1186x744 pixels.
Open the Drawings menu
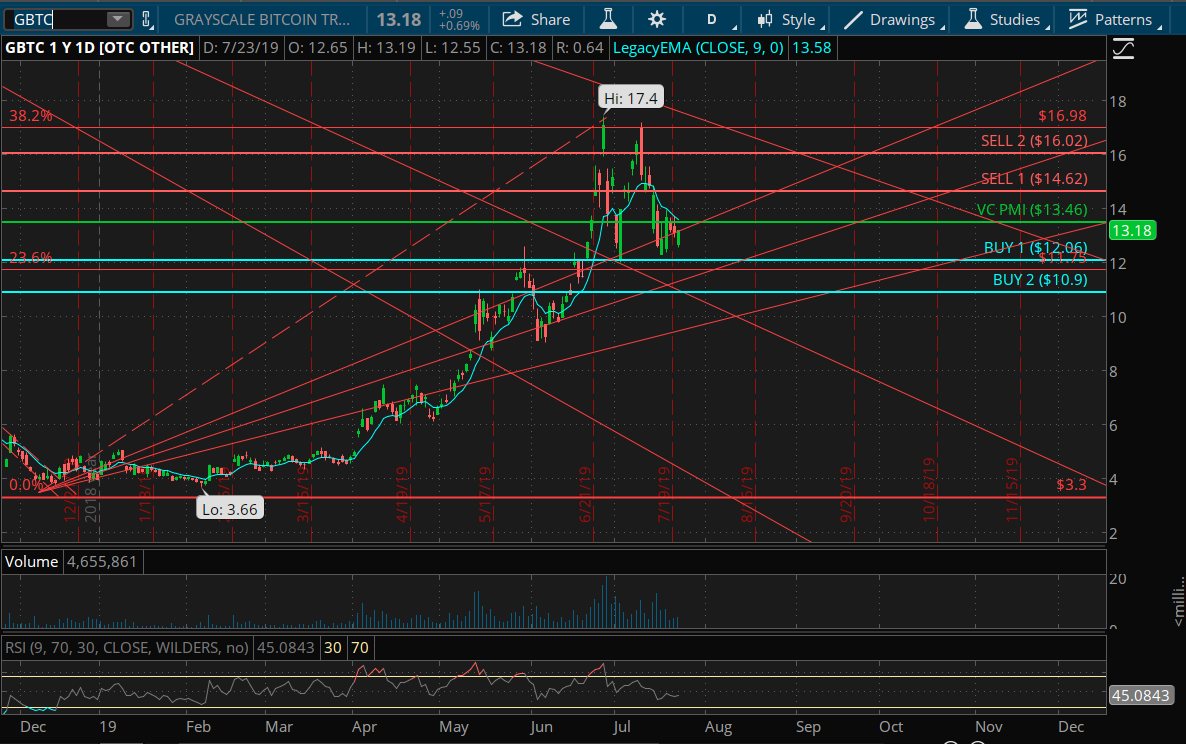[x=902, y=19]
